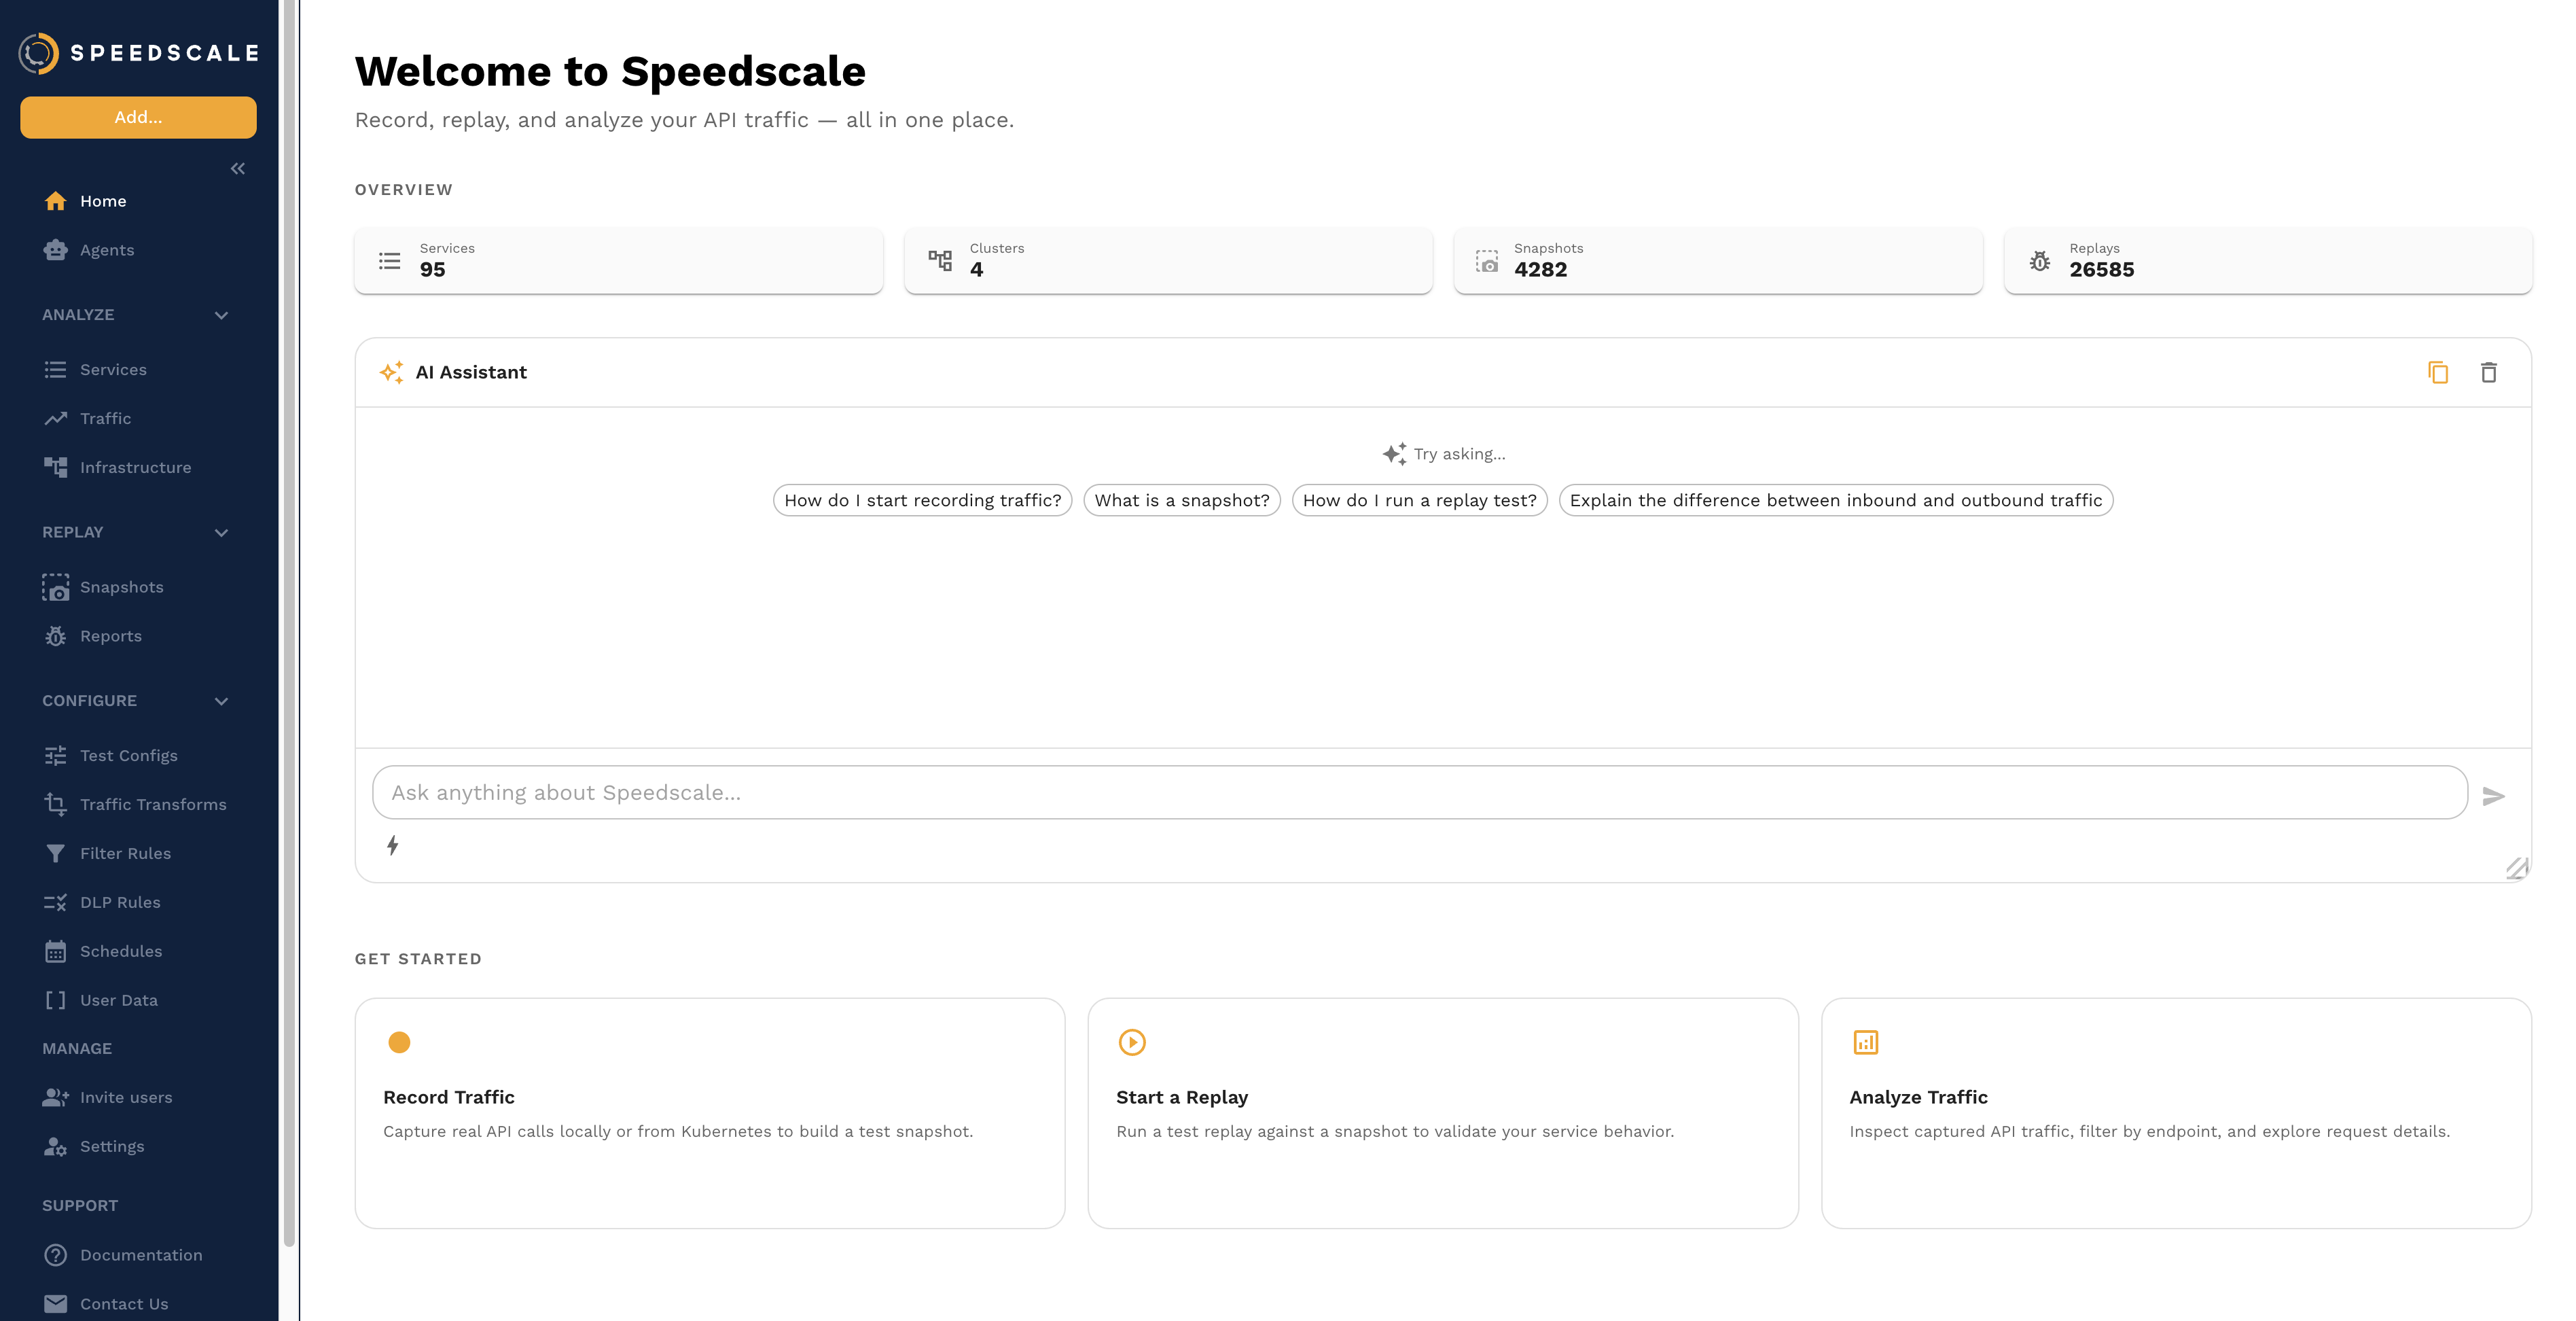Select the Infrastructure icon
This screenshot has width=2576, height=1321.
click(x=56, y=466)
